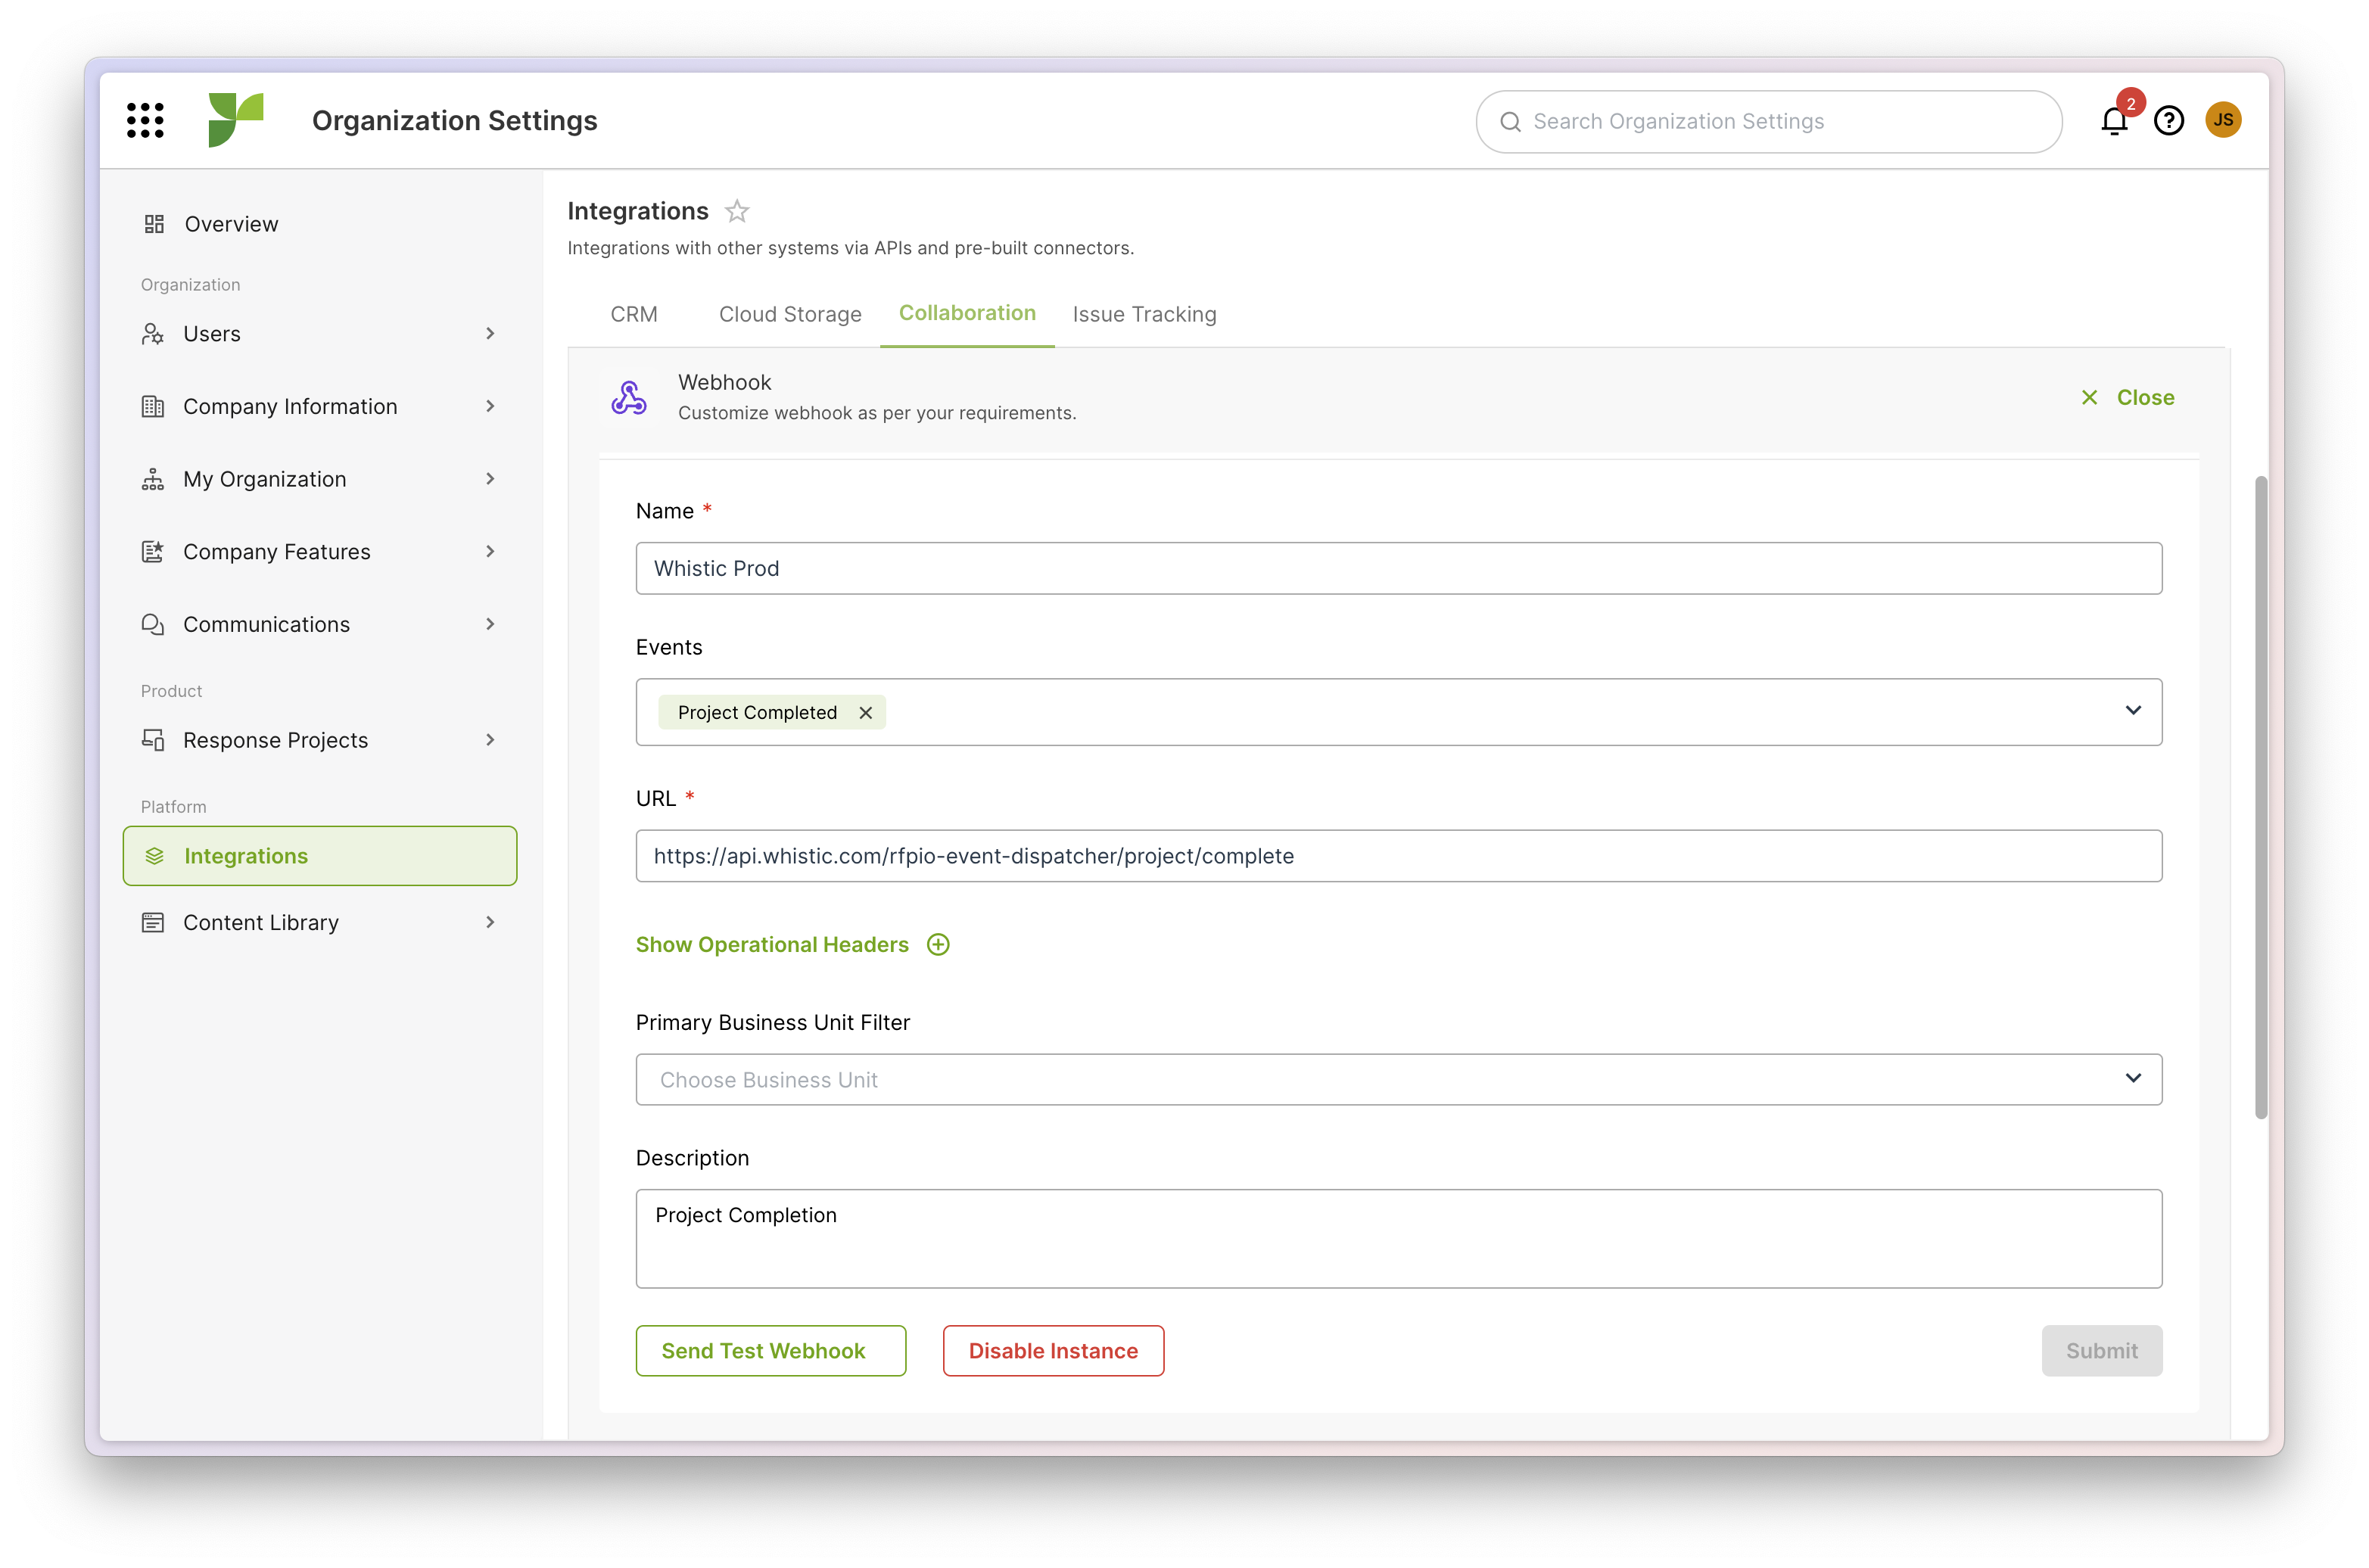Image resolution: width=2369 pixels, height=1568 pixels.
Task: Click the green leaf company logo
Action: (x=235, y=120)
